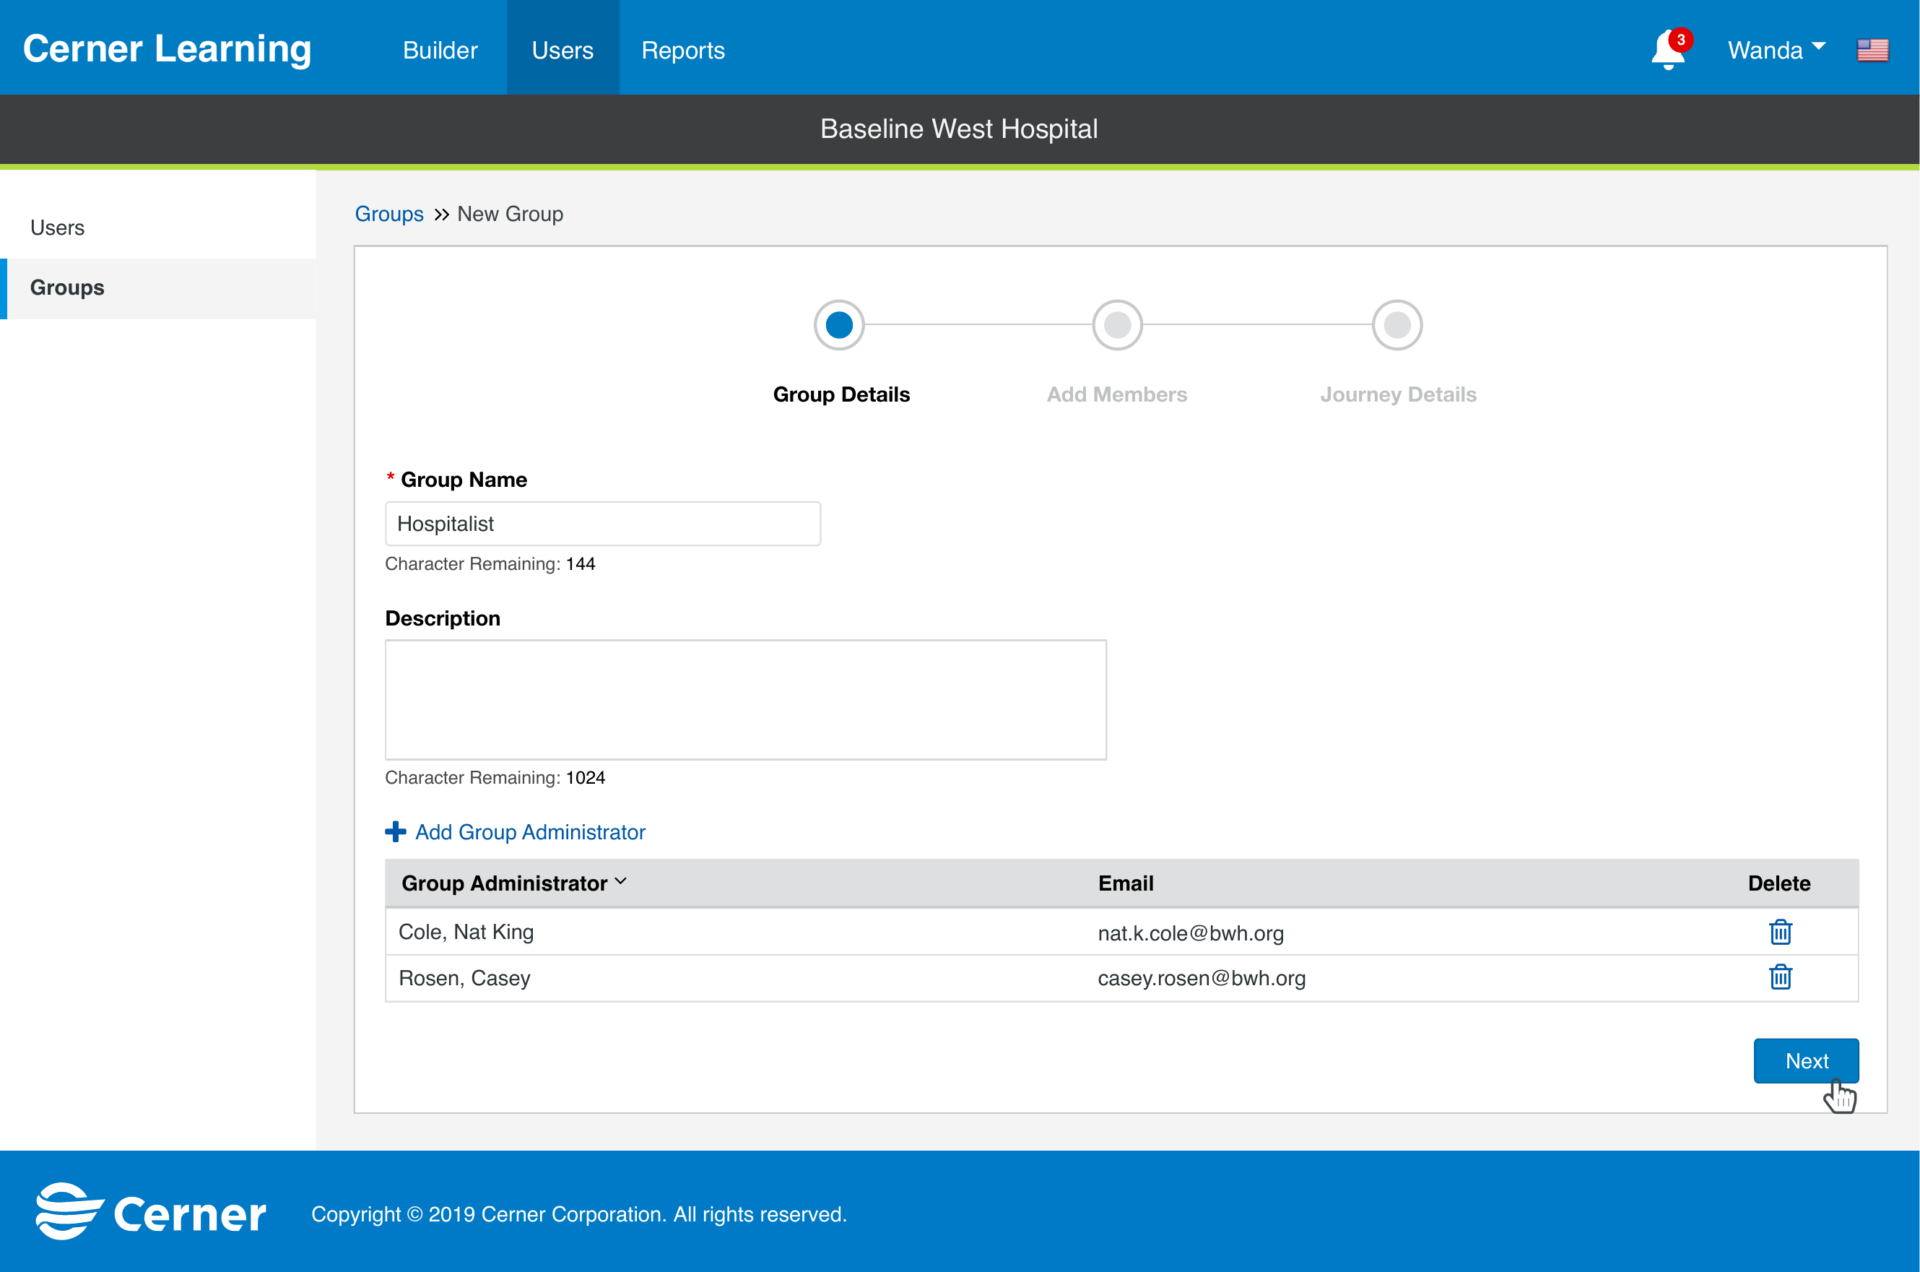The height and width of the screenshot is (1272, 1920).
Task: Open the Wanda user menu
Action: (1776, 50)
